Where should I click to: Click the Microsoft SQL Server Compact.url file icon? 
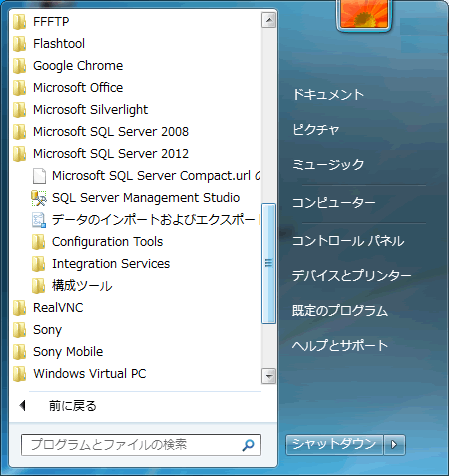(39, 176)
